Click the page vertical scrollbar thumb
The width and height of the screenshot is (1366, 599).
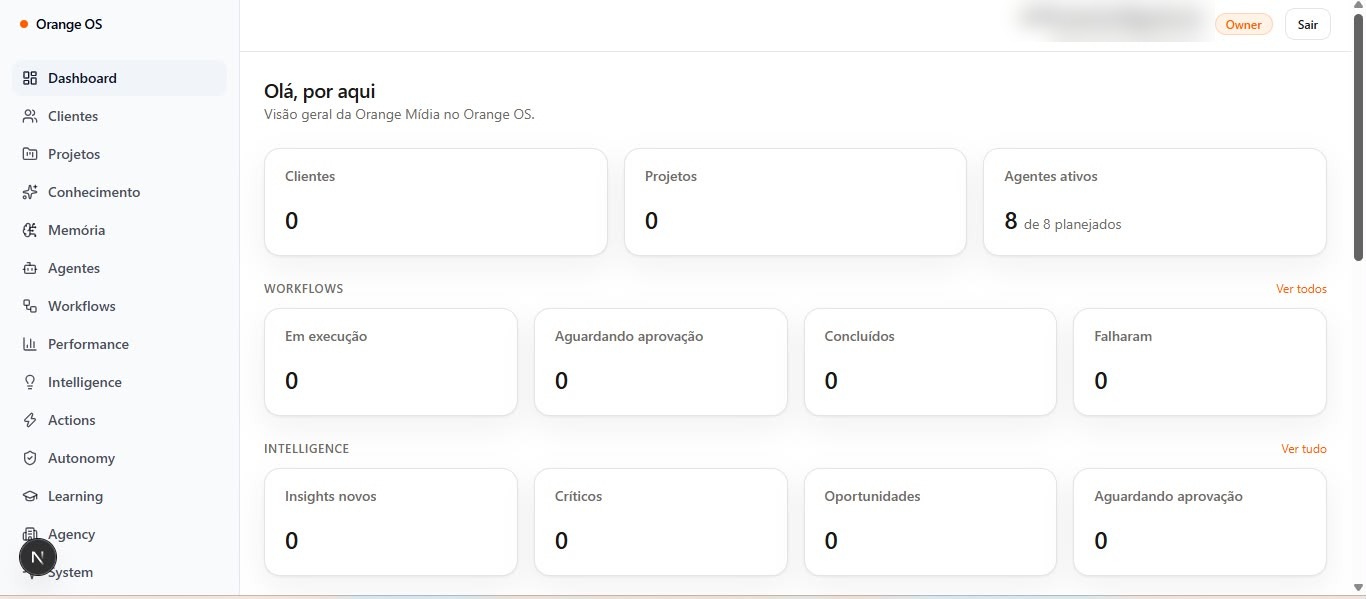pos(1359,139)
